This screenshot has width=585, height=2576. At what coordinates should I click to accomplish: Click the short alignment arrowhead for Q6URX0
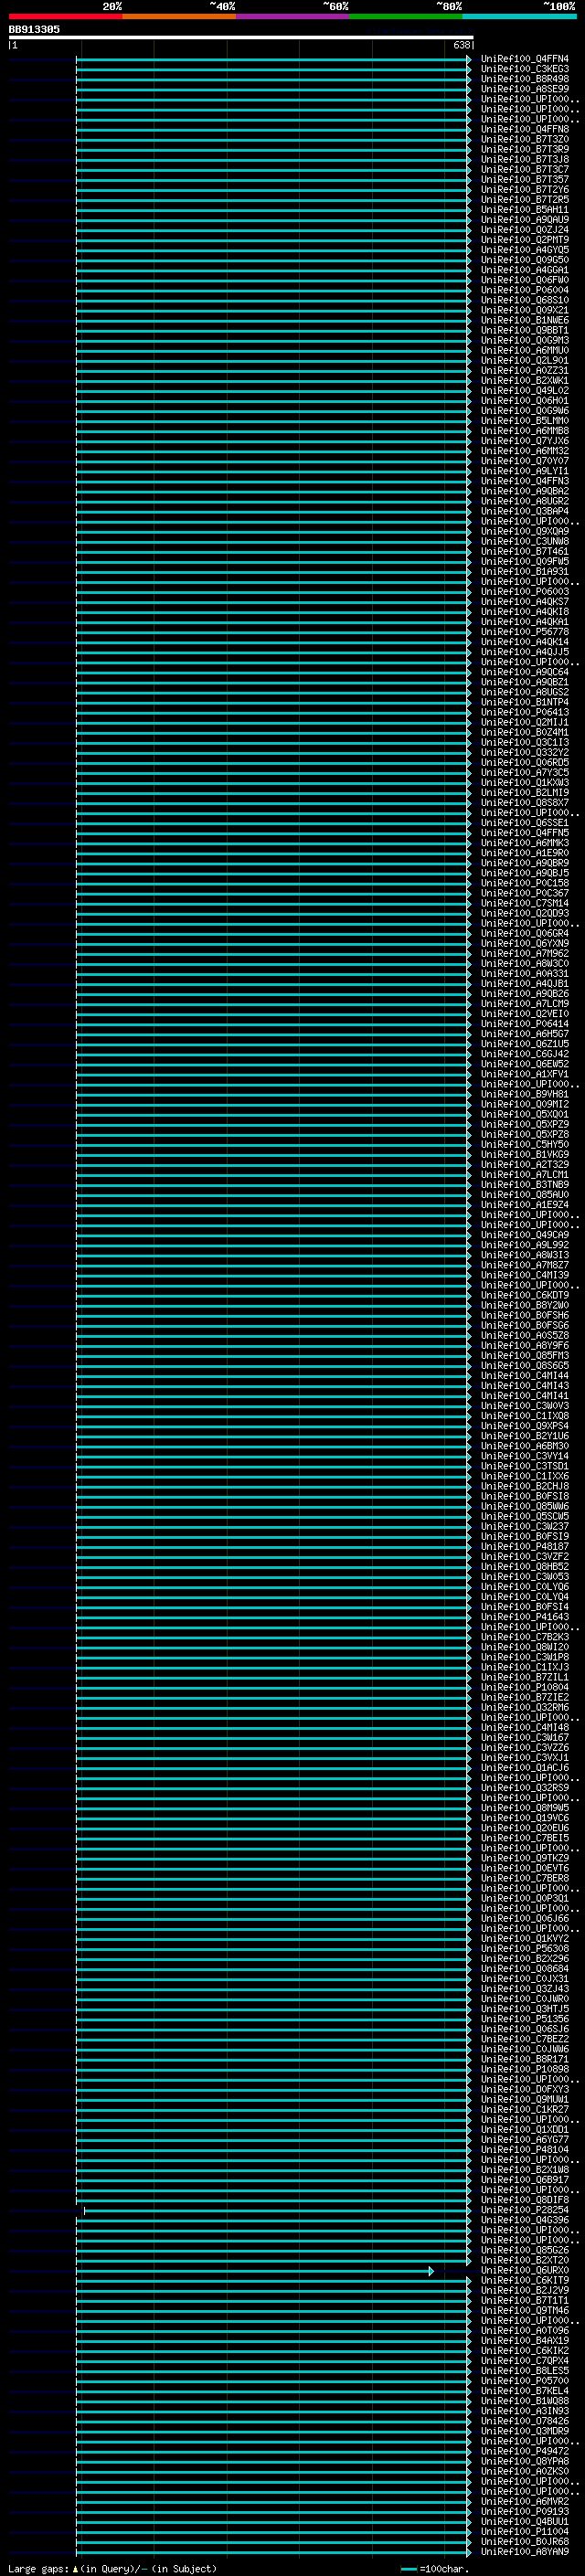[431, 2271]
